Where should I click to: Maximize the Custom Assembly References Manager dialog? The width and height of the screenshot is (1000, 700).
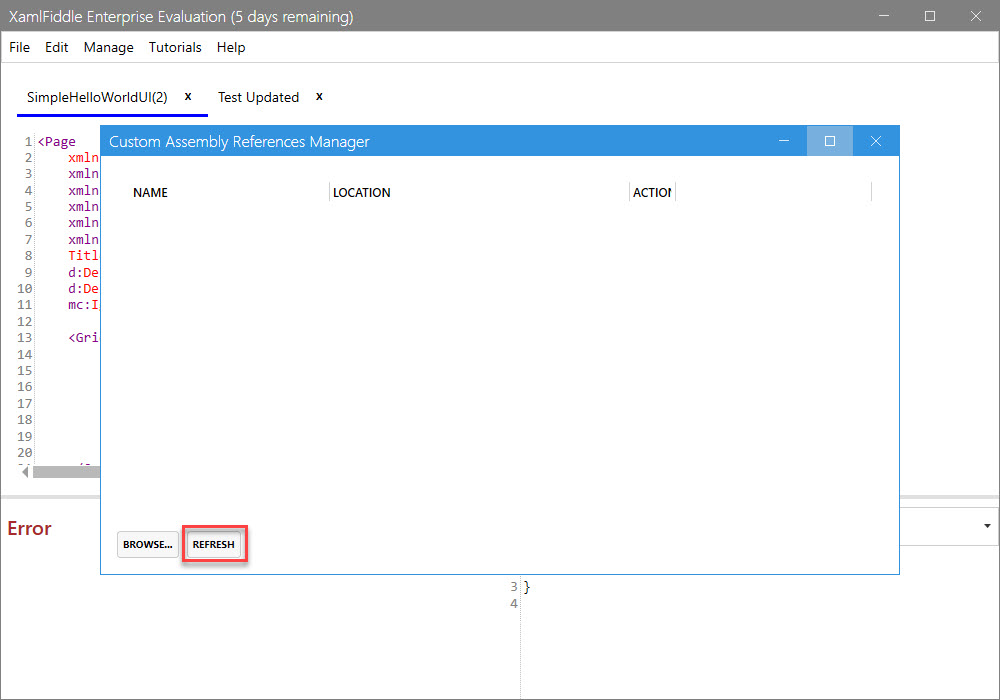(830, 141)
